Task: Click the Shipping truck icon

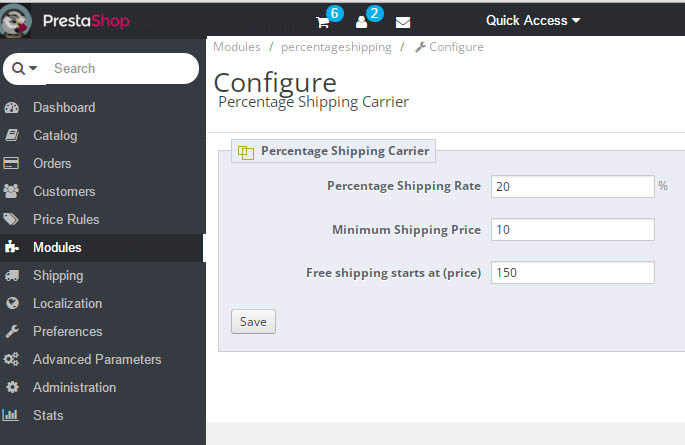Action: (12, 275)
